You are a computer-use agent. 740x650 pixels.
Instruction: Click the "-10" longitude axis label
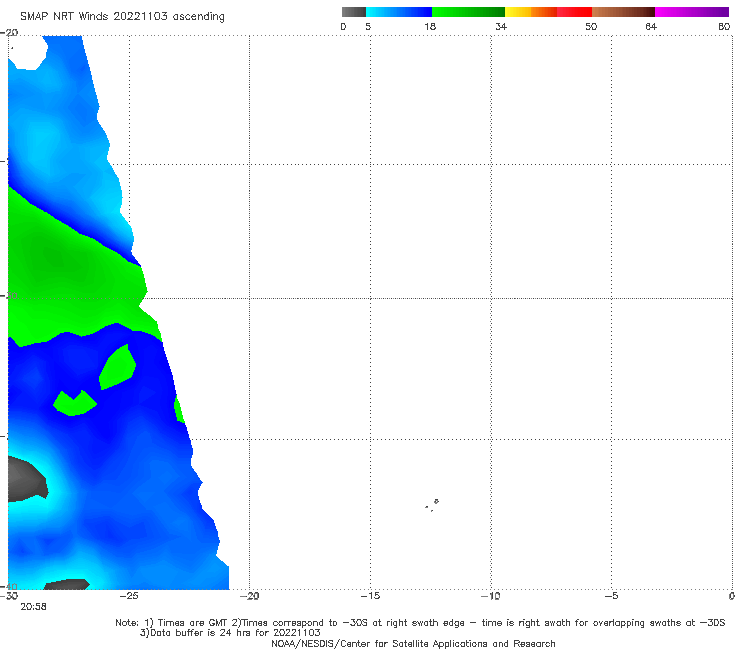(x=490, y=596)
